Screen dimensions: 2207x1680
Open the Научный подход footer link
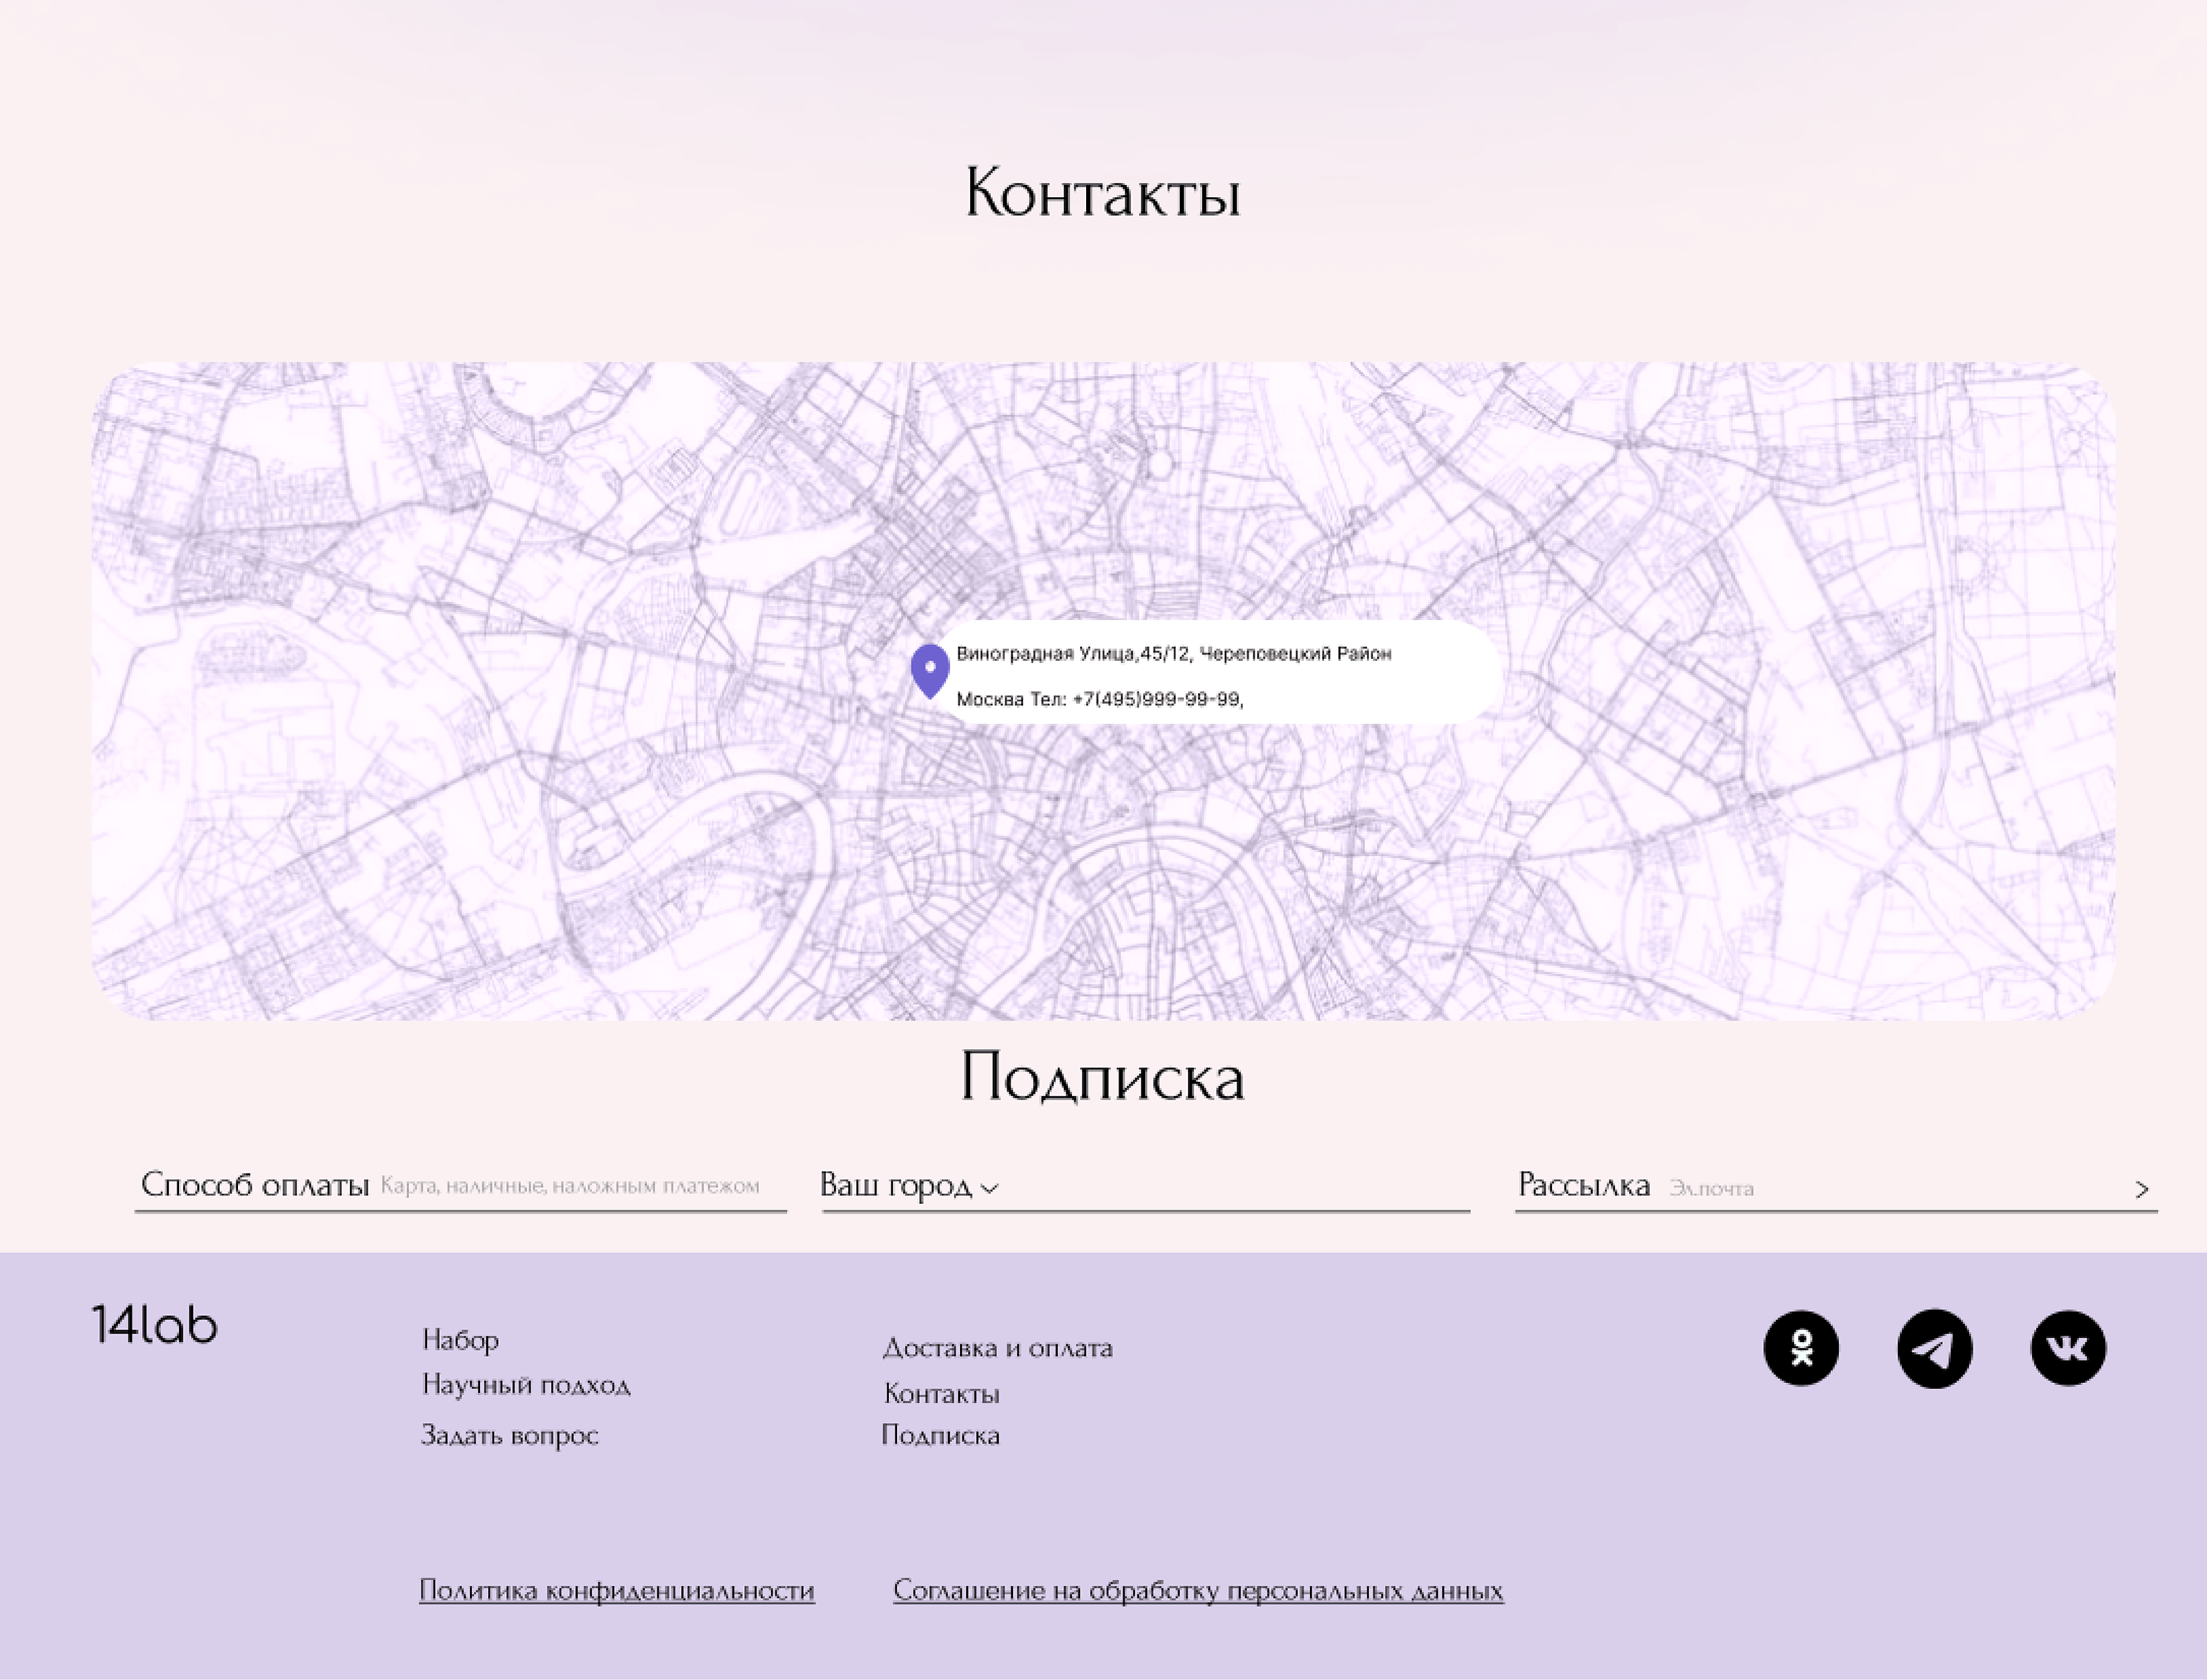[526, 1385]
